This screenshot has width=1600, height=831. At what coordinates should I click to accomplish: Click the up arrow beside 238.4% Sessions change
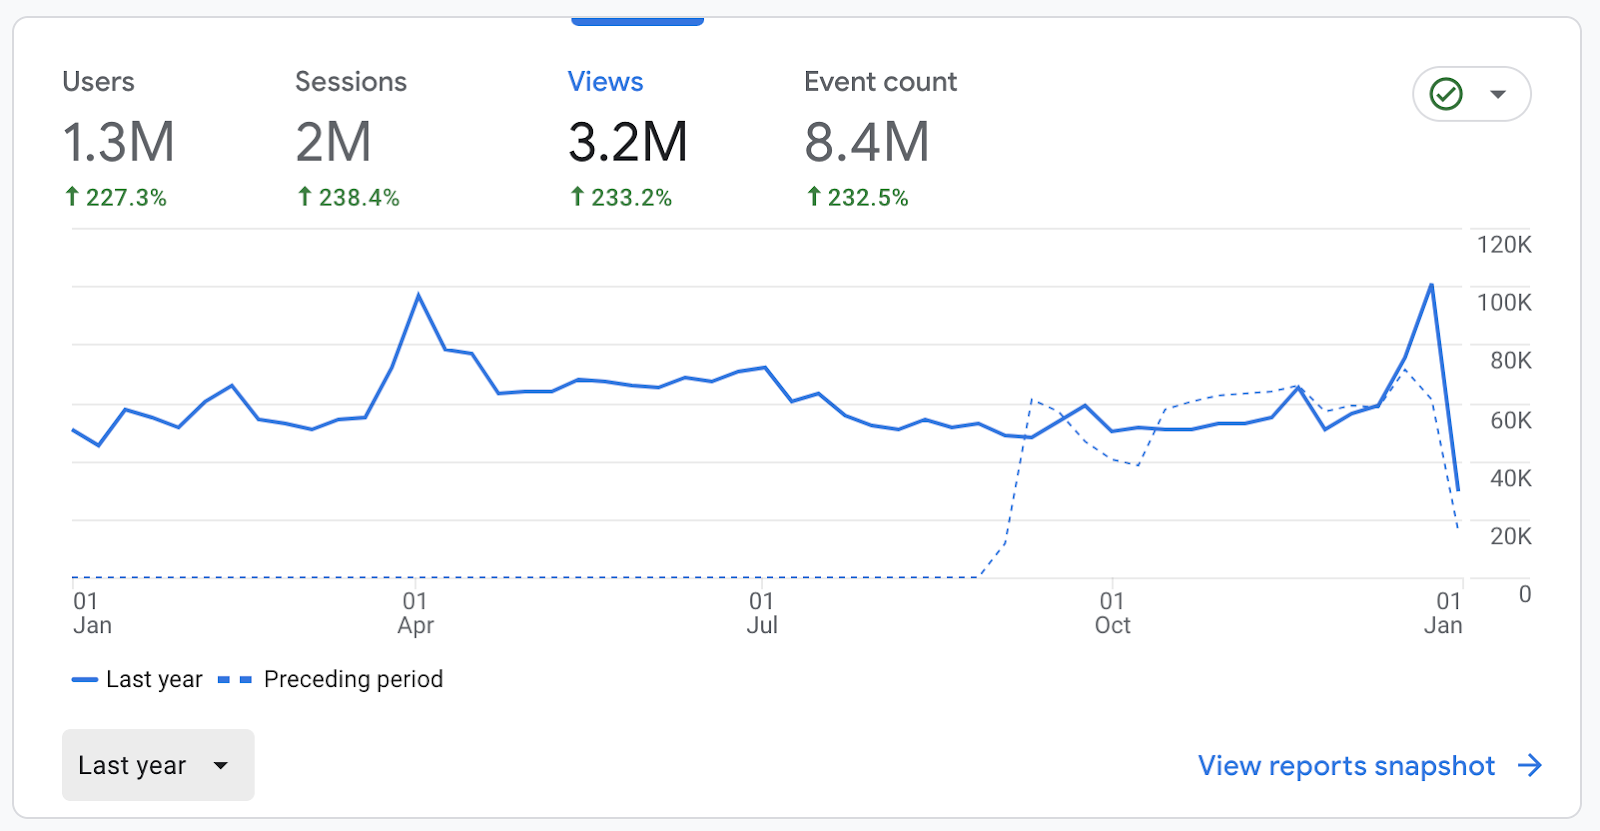coord(305,197)
